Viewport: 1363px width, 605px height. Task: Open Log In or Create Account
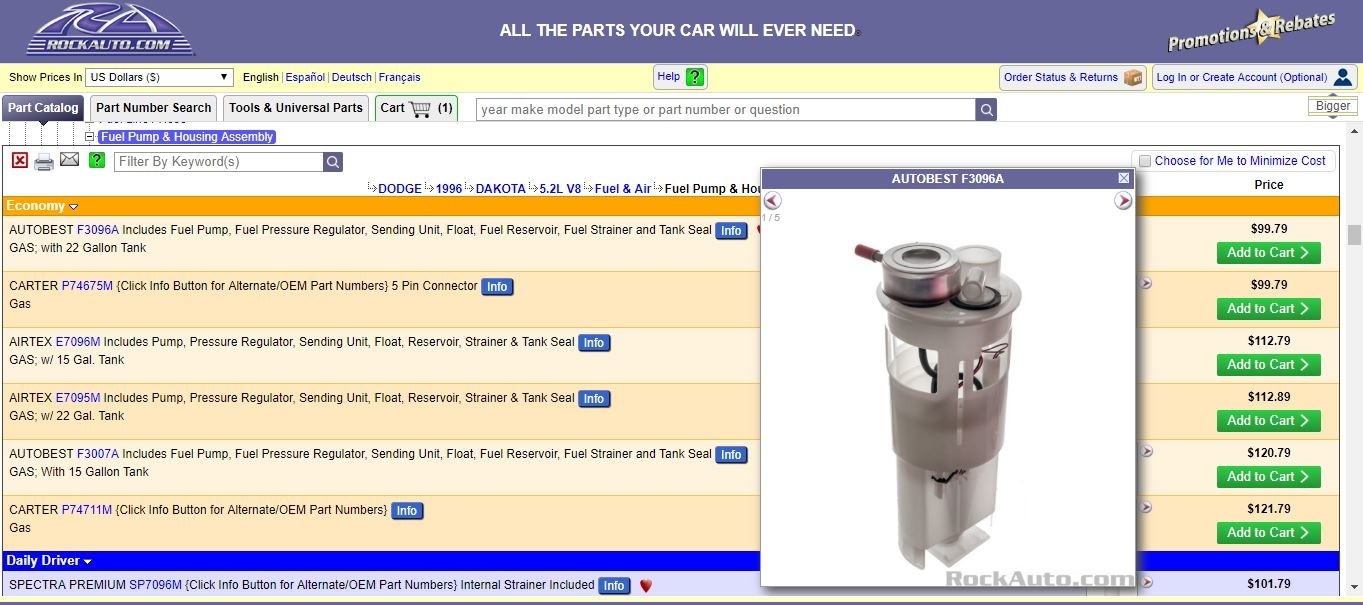(x=1254, y=77)
